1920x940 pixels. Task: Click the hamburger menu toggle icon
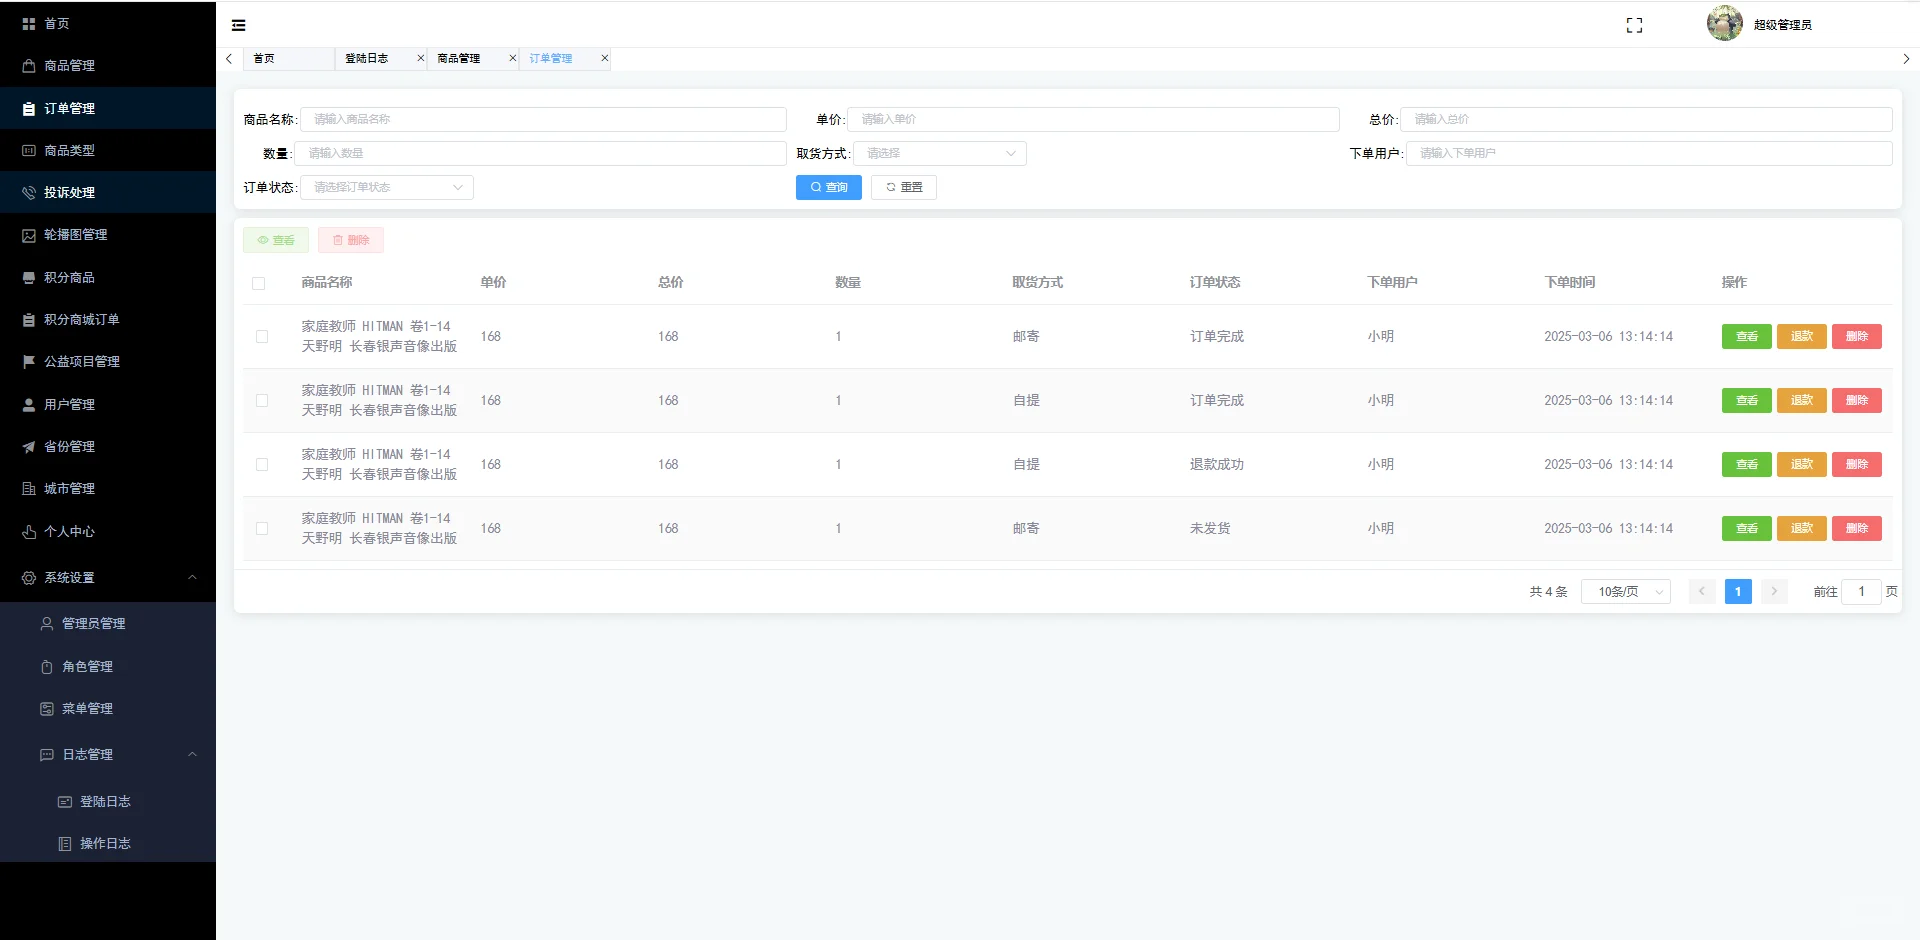click(238, 24)
